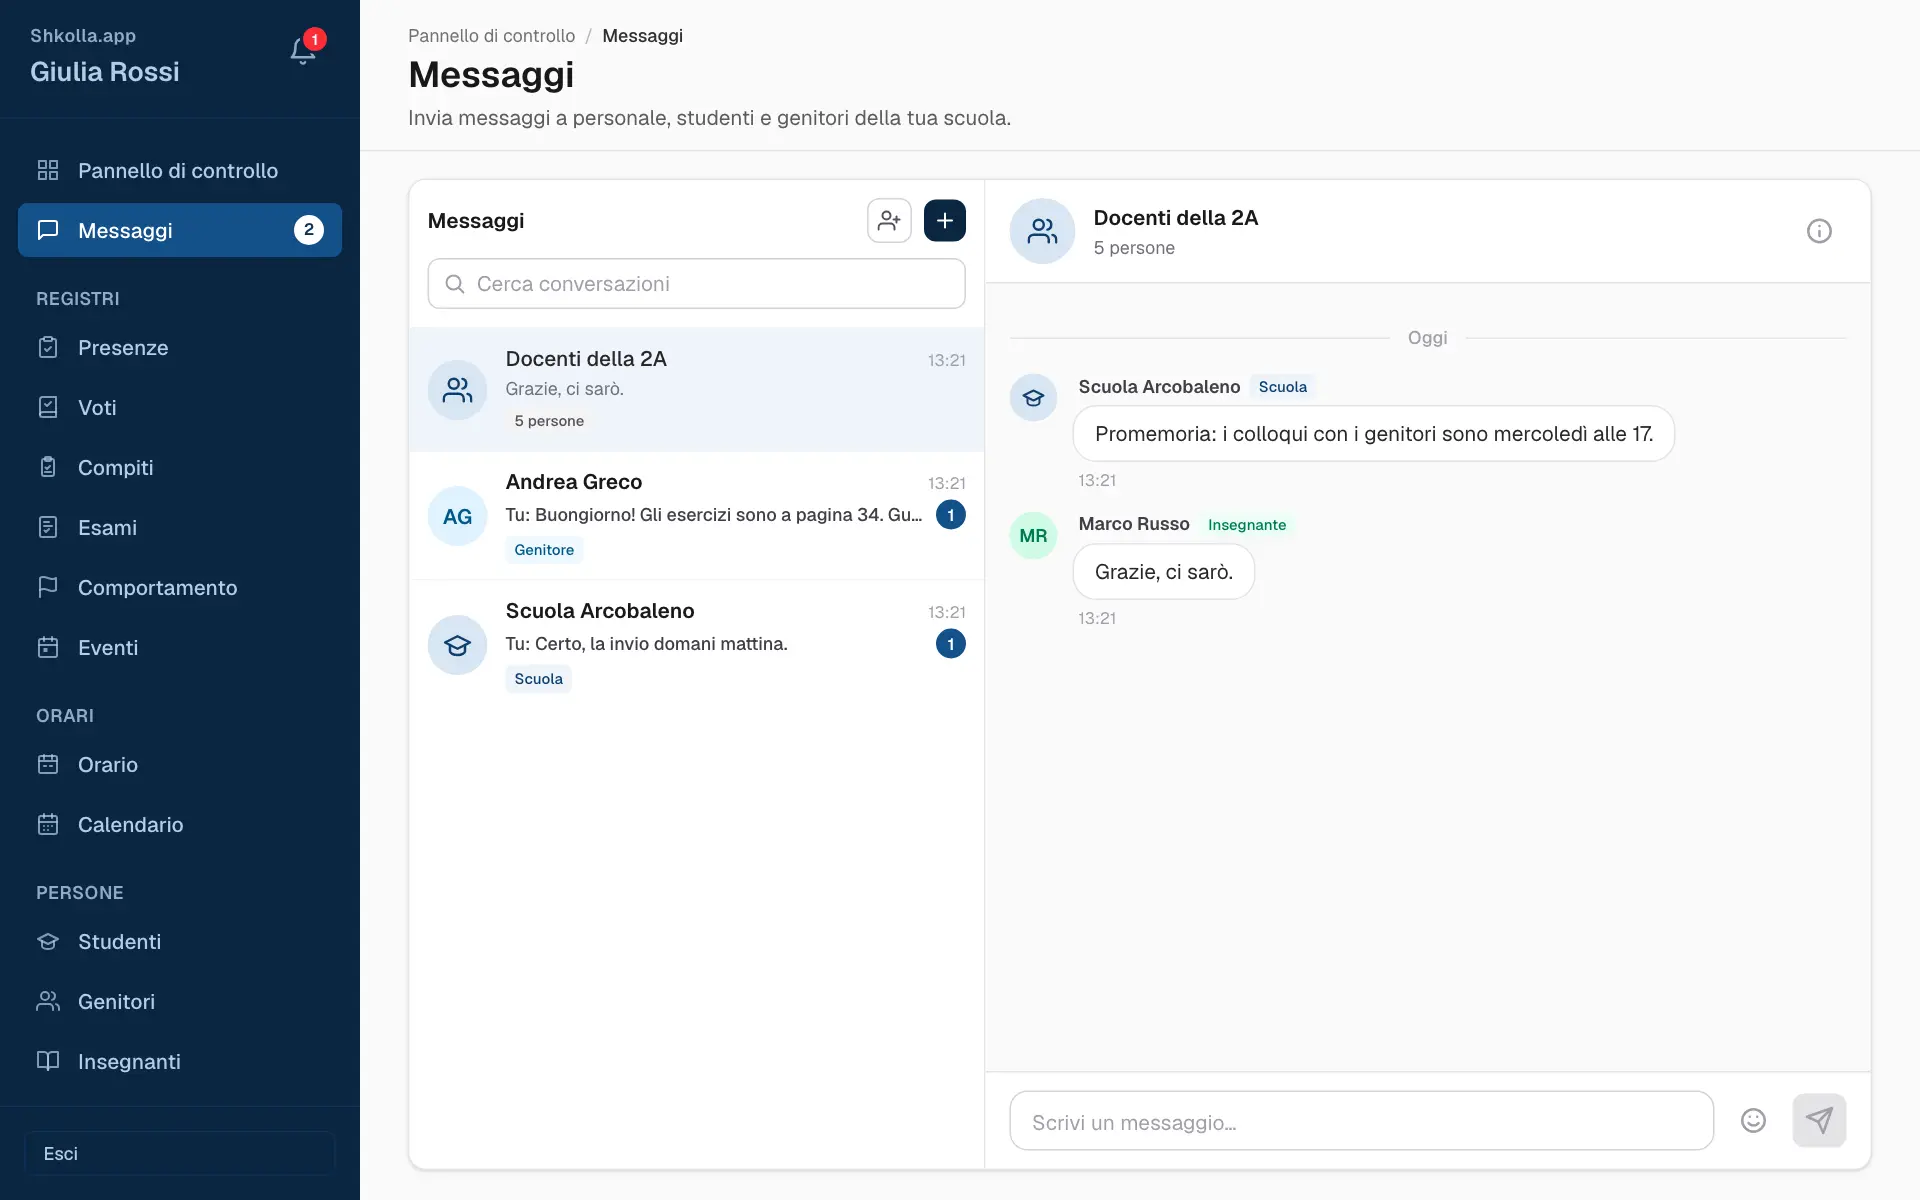The width and height of the screenshot is (1920, 1200).
Task: Open Orario from the sidebar
Action: coord(180,765)
